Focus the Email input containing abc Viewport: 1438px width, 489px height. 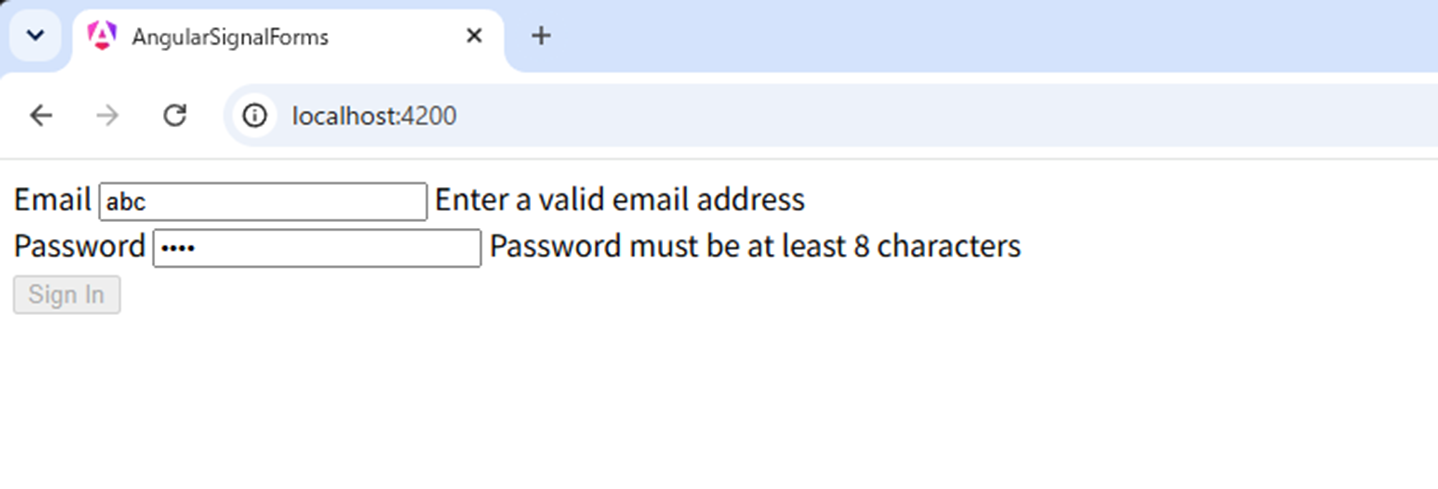(263, 201)
